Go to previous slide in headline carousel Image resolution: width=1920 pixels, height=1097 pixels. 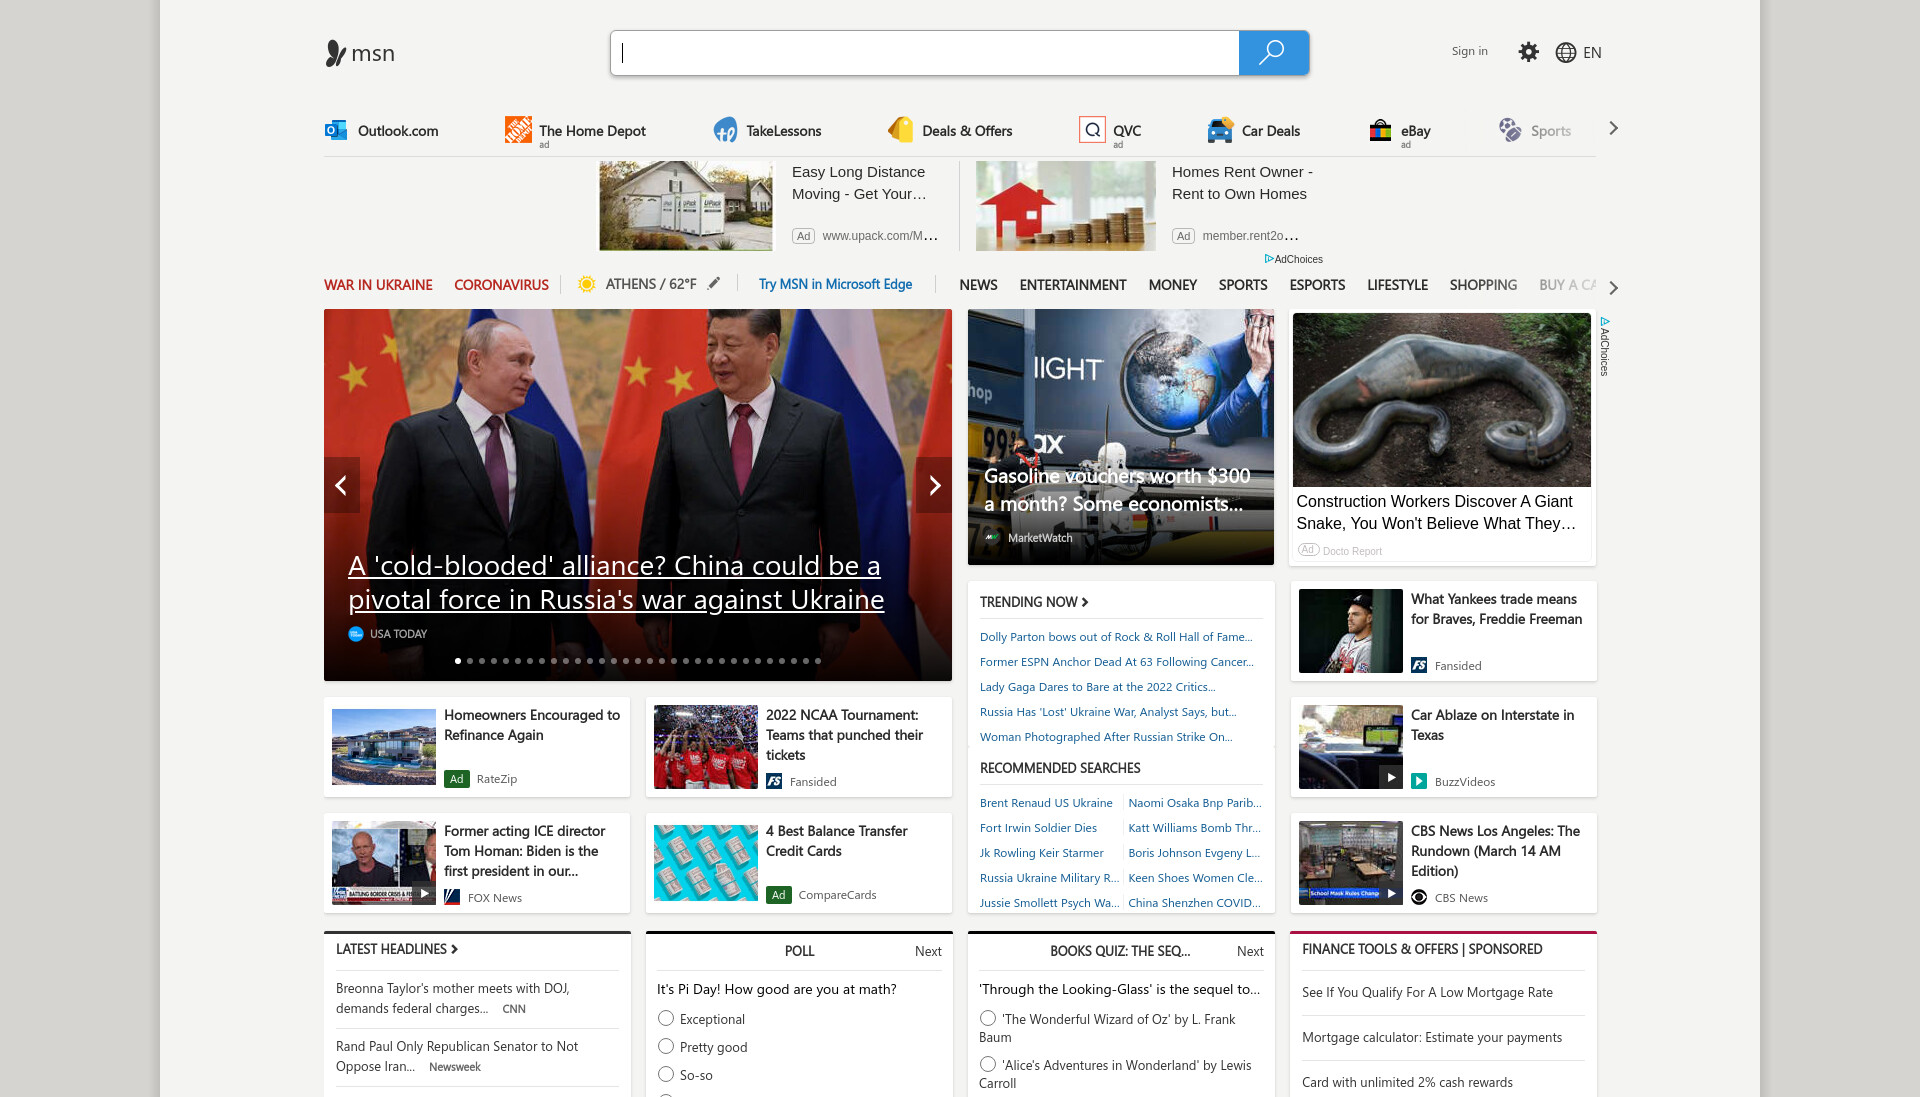pyautogui.click(x=341, y=485)
